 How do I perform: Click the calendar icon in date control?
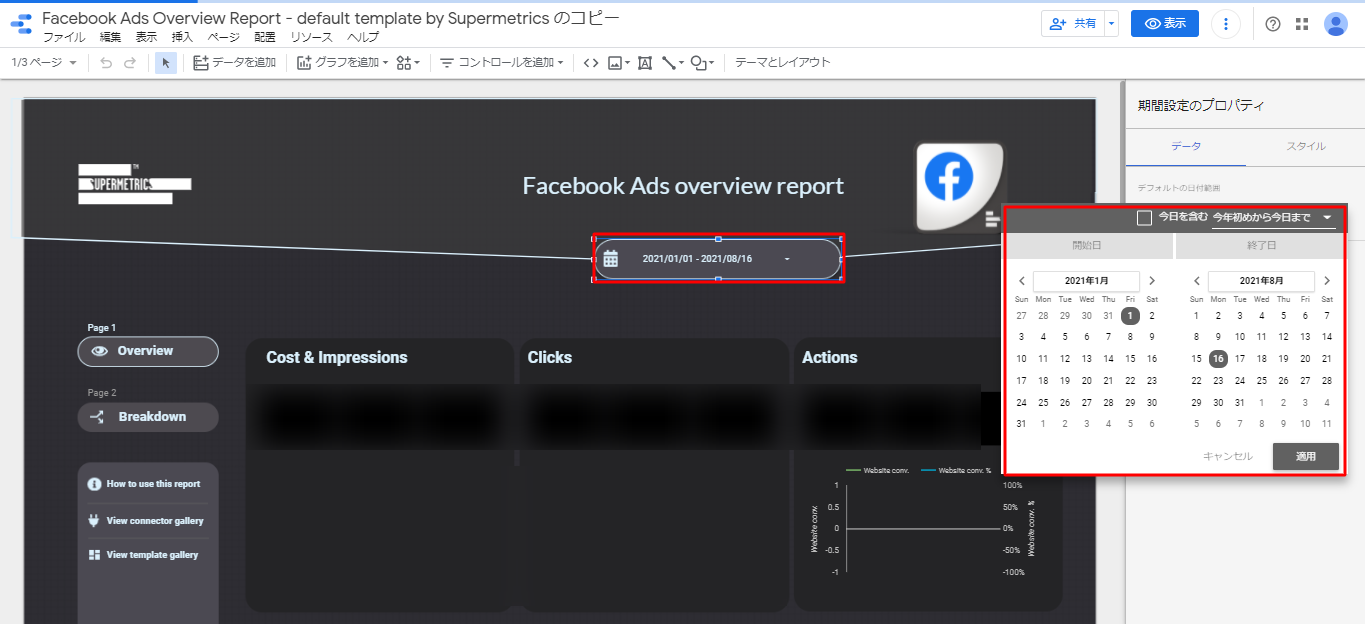(610, 259)
